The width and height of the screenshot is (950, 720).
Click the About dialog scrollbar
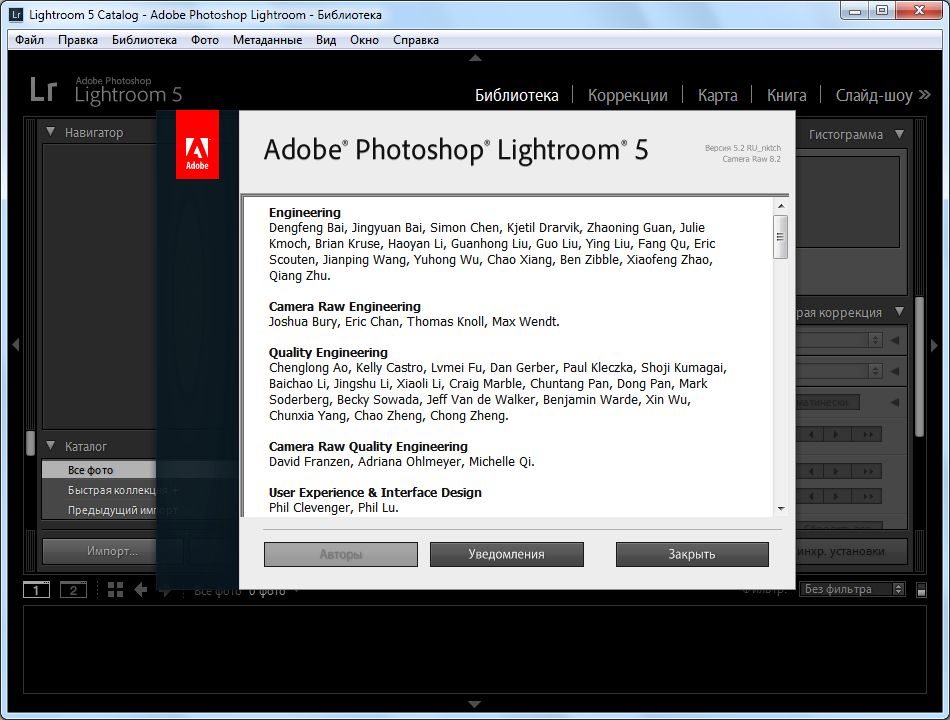(x=782, y=238)
